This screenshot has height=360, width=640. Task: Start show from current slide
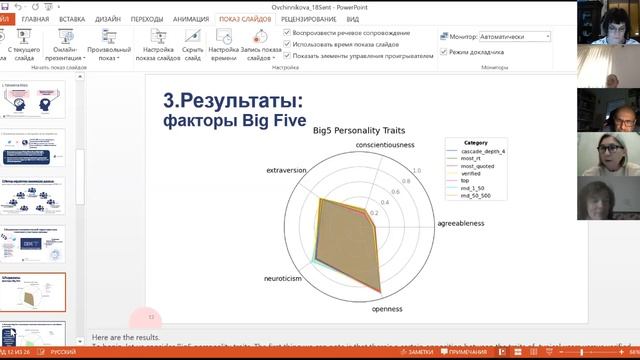24,45
